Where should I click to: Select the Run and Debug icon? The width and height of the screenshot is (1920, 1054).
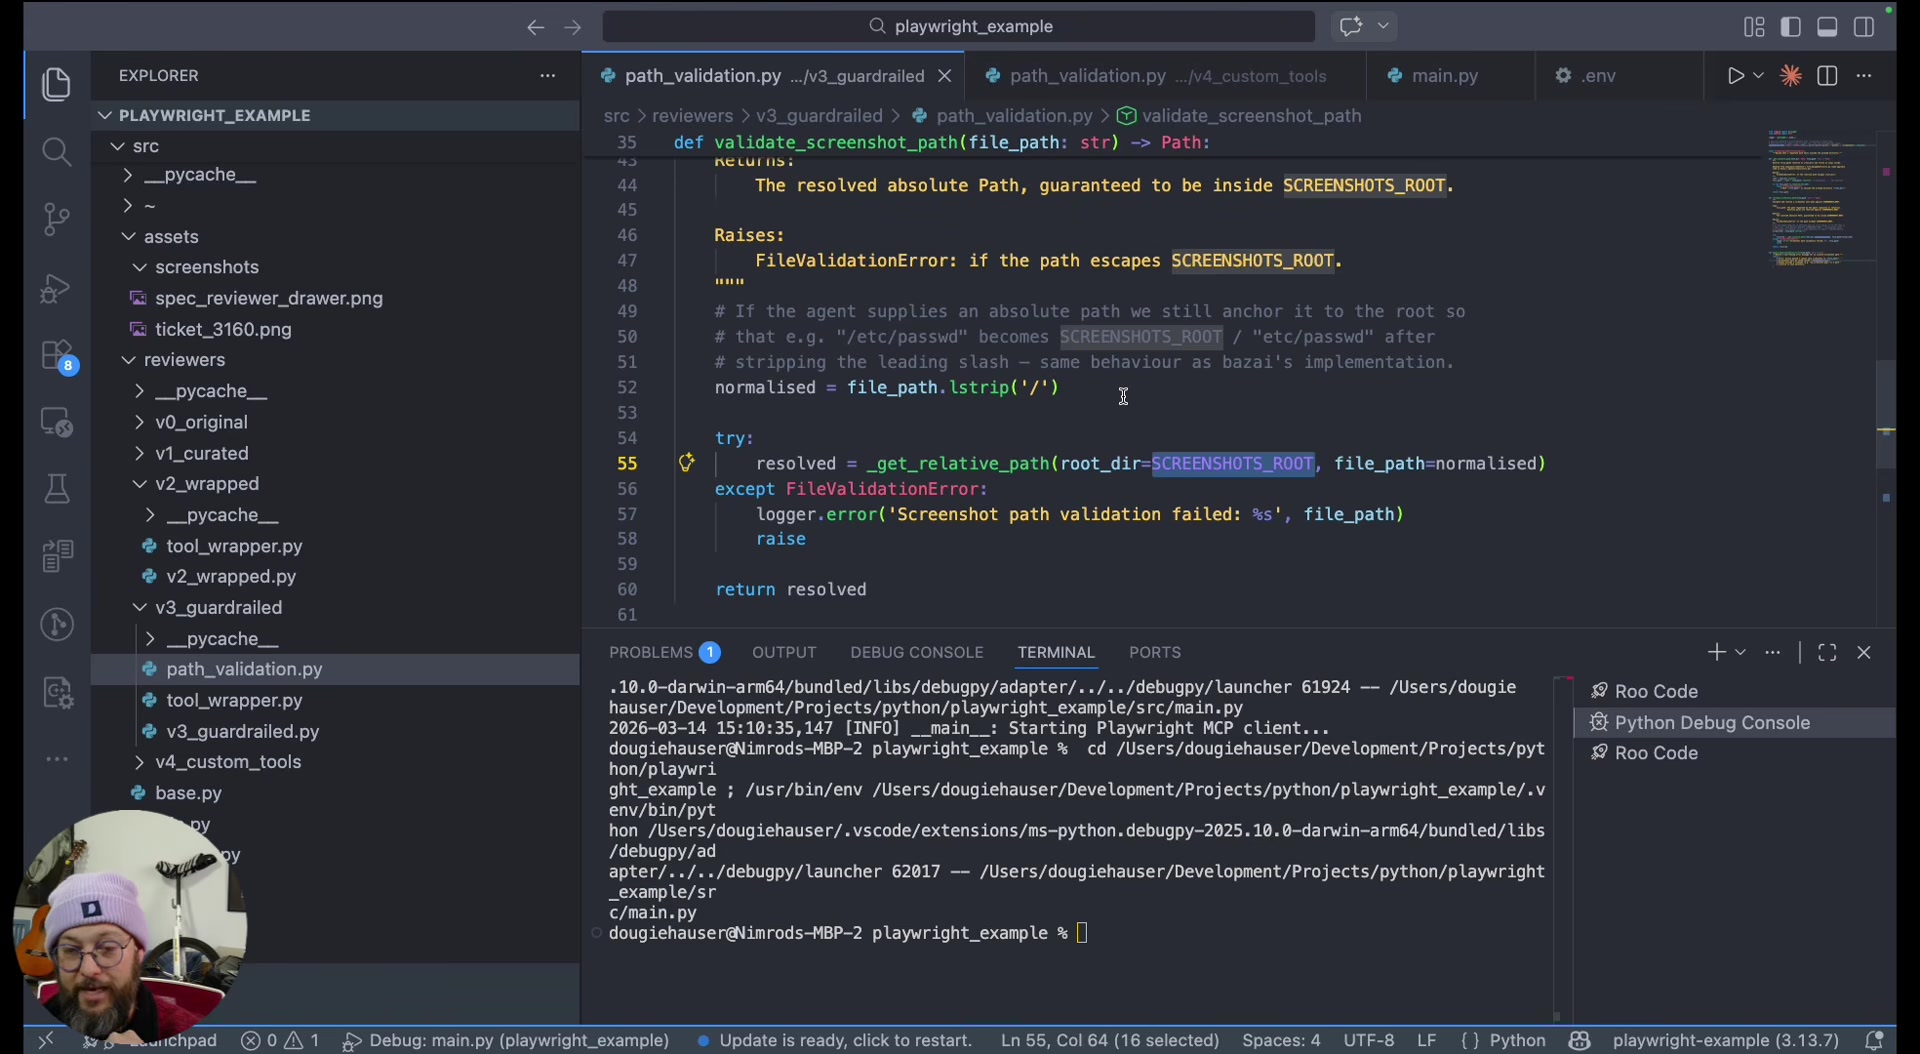tap(57, 288)
